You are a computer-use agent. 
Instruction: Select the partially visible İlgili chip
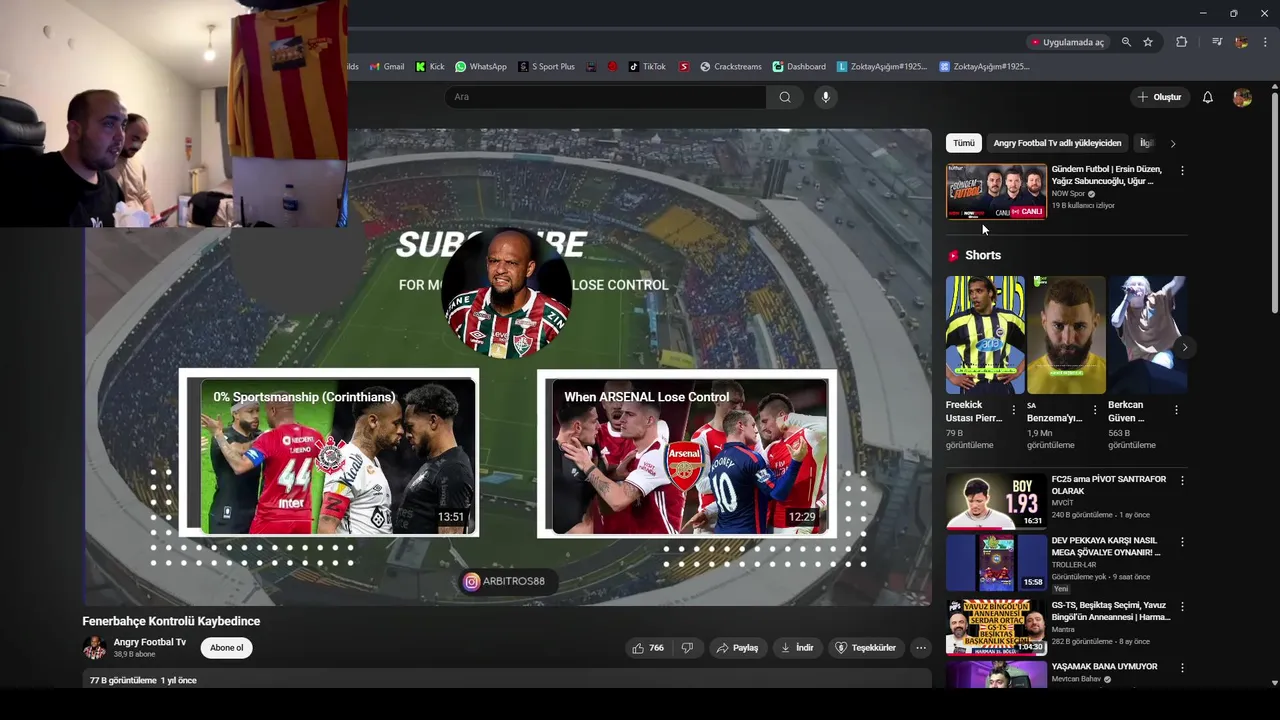pos(1147,143)
